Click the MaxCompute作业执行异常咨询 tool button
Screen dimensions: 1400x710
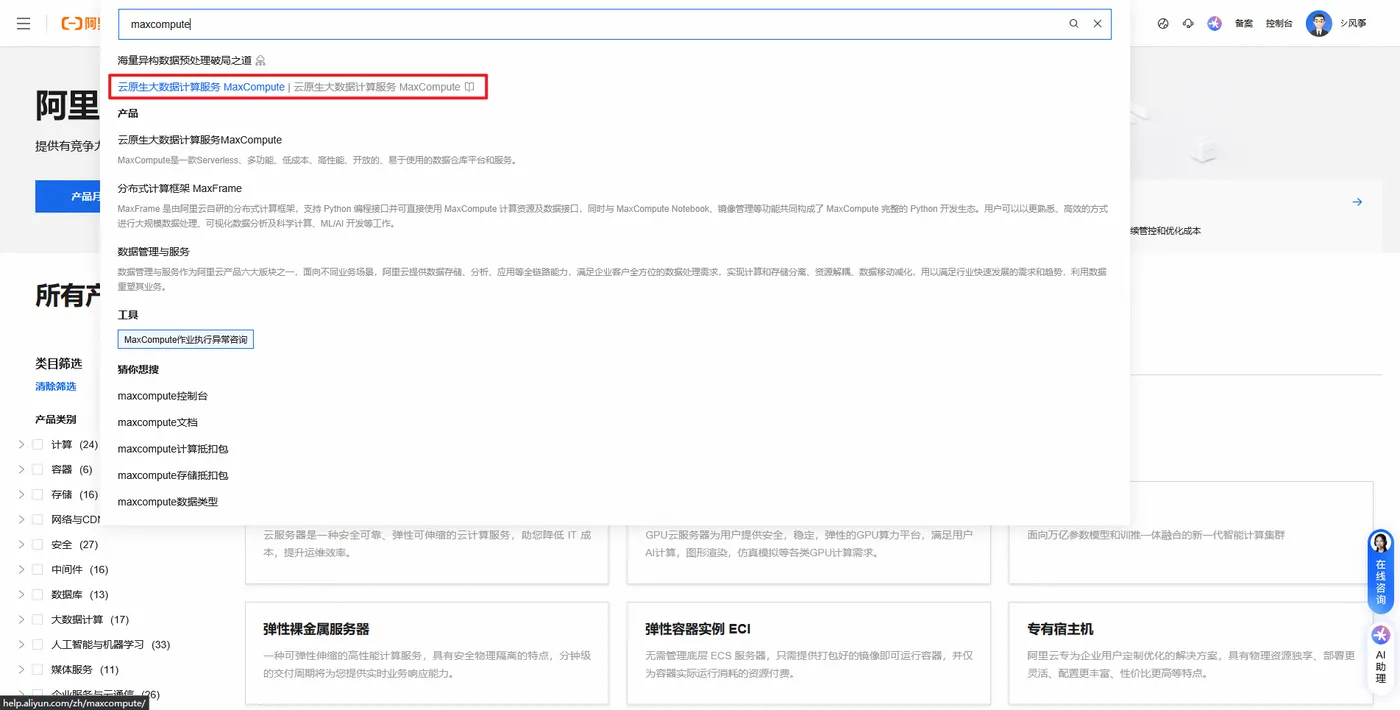click(x=185, y=338)
